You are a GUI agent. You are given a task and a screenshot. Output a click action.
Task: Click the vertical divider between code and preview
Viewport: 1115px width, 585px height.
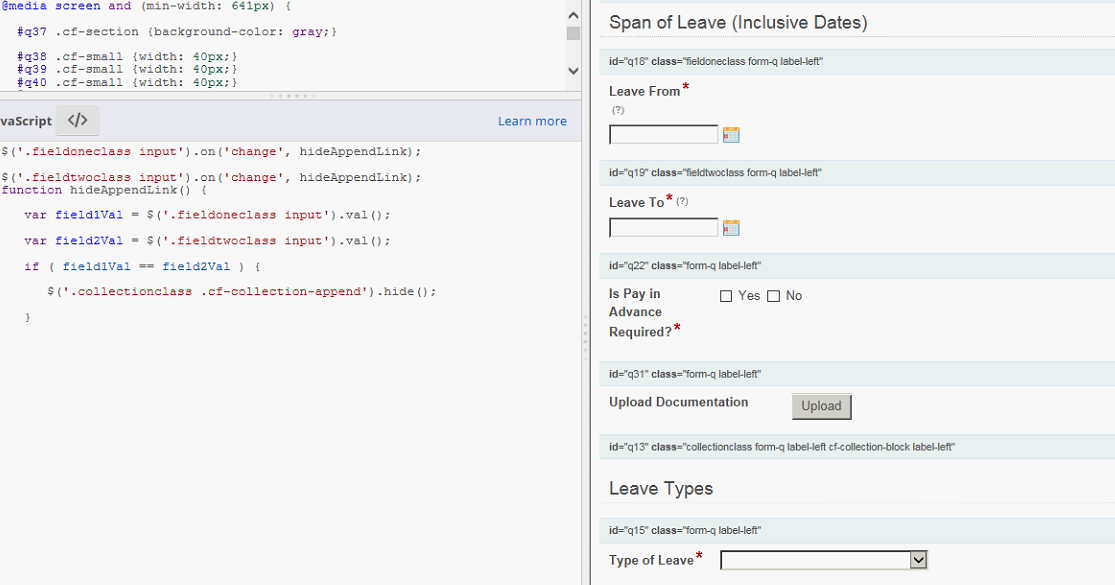[x=585, y=335]
